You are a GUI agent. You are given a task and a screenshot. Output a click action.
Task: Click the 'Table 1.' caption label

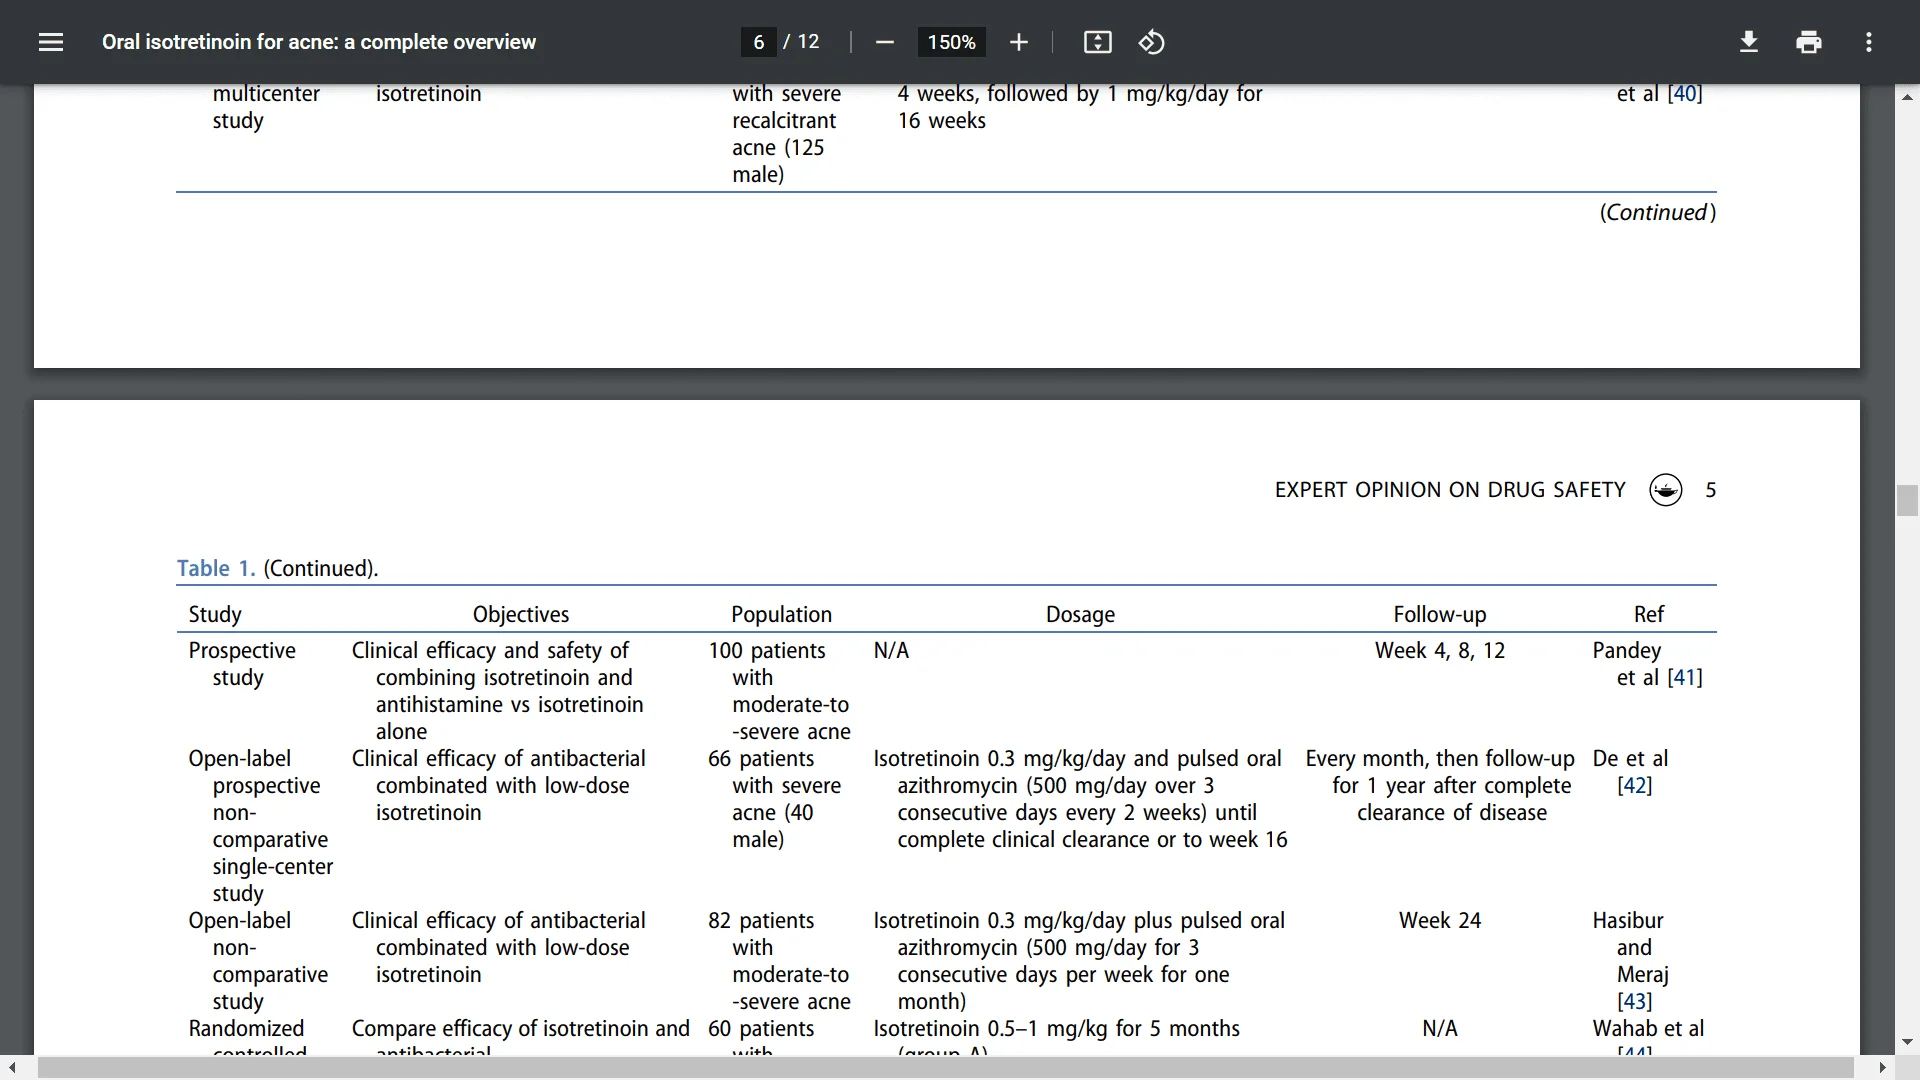tap(216, 568)
